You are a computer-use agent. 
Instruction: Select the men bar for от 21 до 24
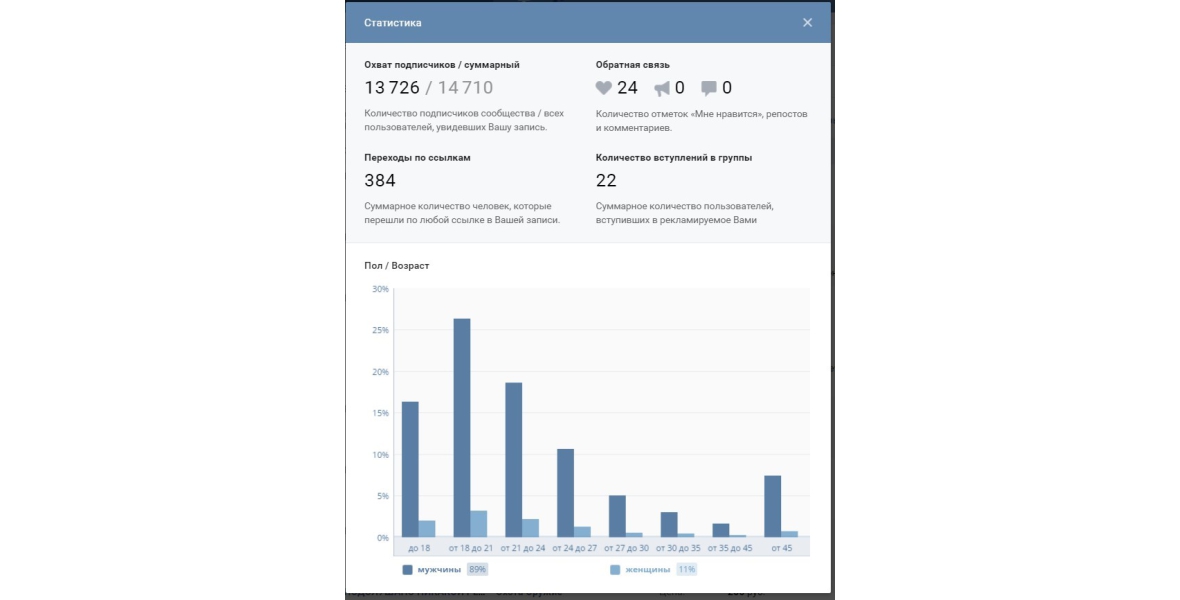click(514, 460)
